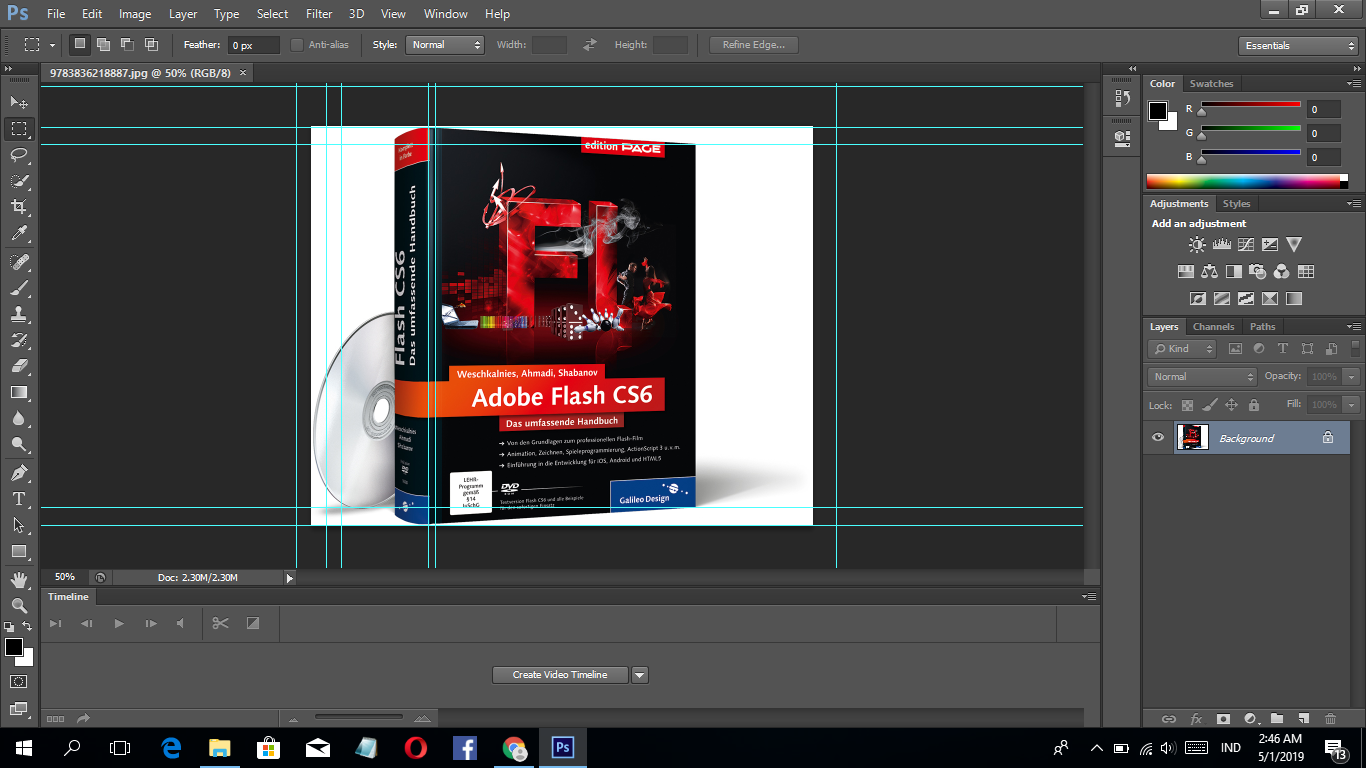
Task: Select the Eyedropper tool
Action: point(19,233)
